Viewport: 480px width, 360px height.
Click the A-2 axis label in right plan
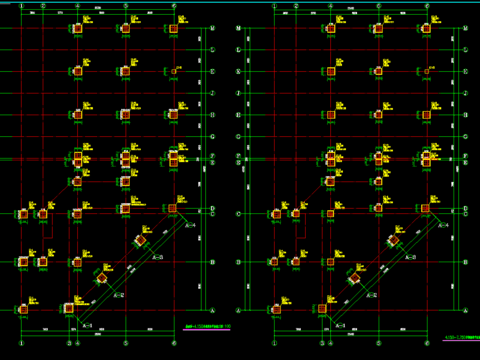pyautogui.click(x=372, y=295)
